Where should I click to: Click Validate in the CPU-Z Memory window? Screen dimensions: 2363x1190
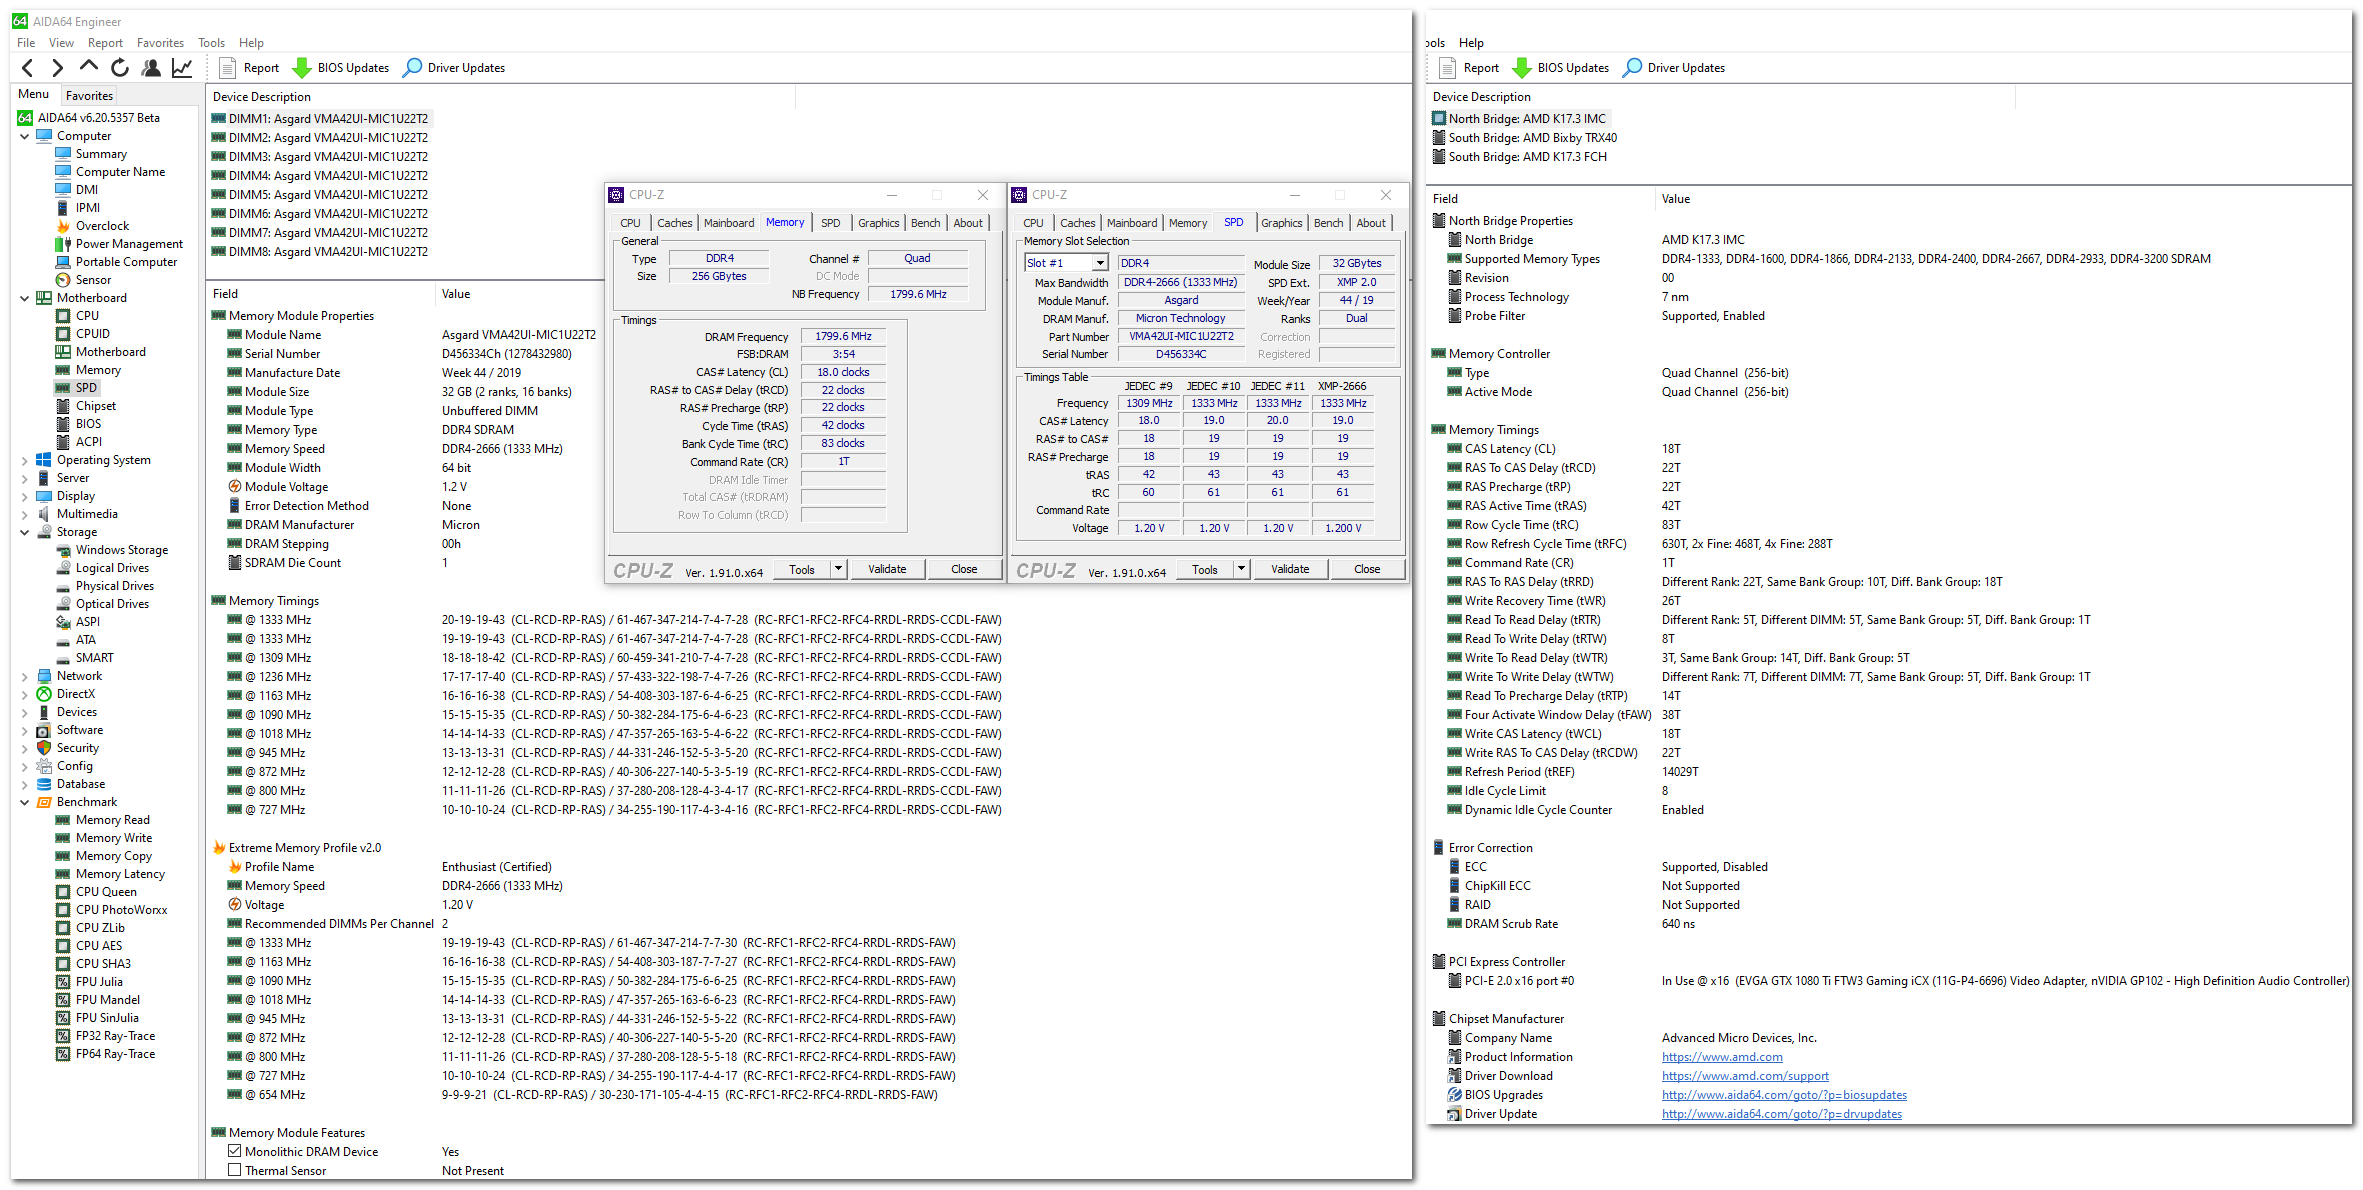[x=887, y=569]
